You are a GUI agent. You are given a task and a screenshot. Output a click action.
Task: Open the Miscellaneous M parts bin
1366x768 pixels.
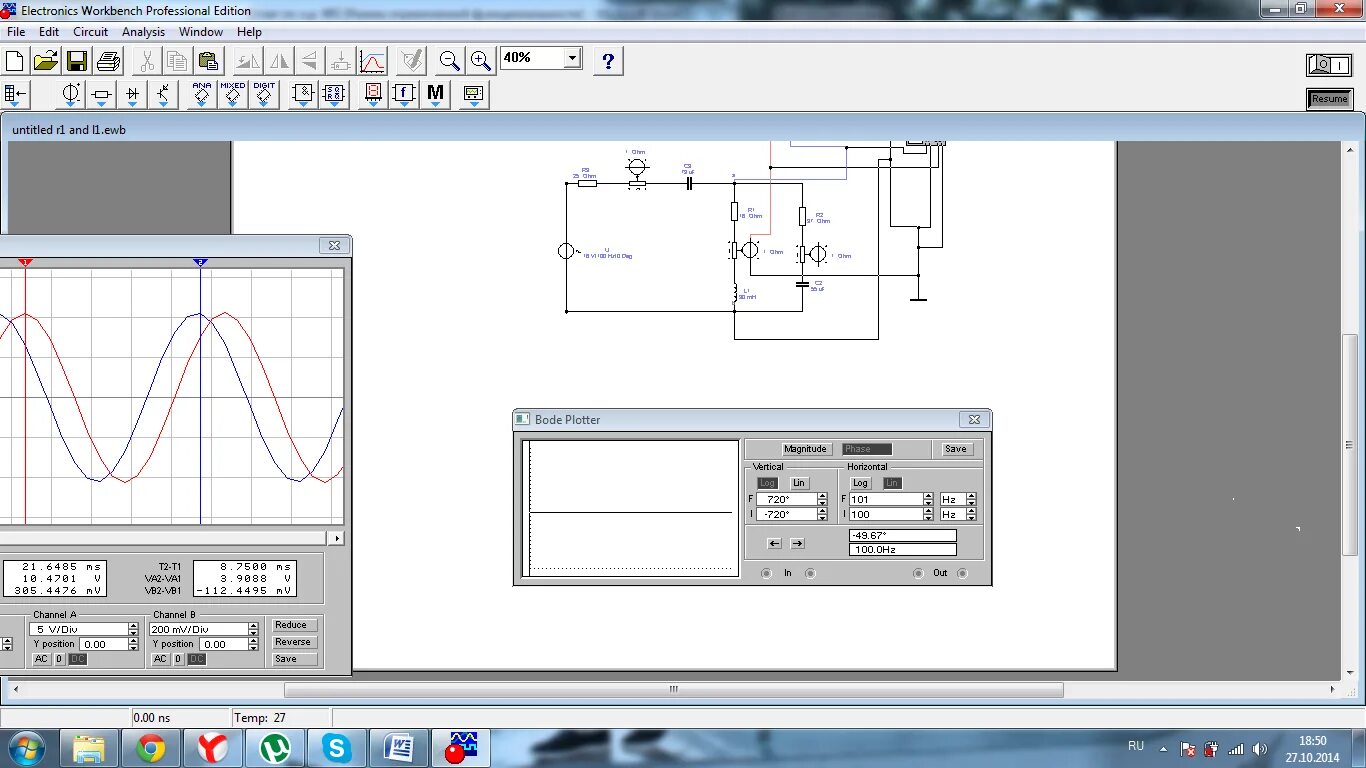[x=435, y=95]
